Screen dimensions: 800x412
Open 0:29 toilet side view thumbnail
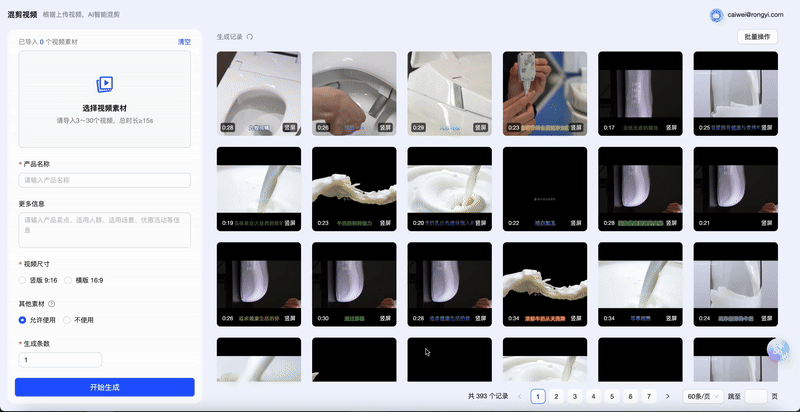(449, 93)
